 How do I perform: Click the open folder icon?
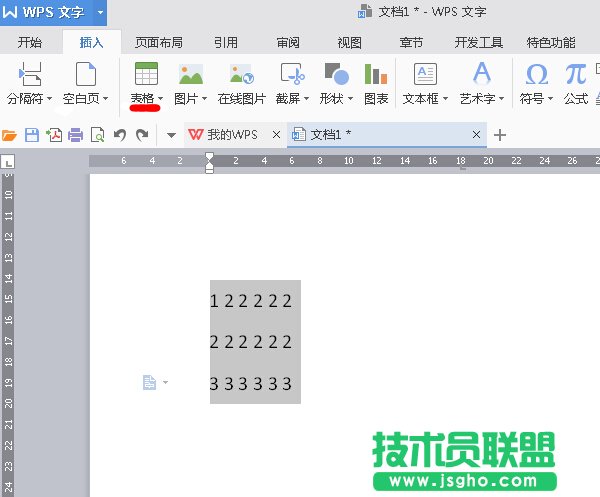(x=10, y=135)
